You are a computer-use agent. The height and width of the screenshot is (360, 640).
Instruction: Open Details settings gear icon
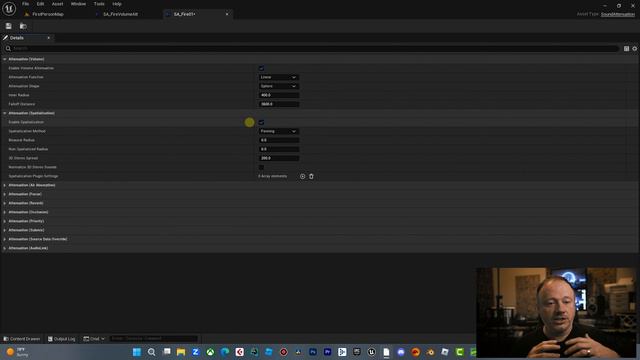click(635, 49)
